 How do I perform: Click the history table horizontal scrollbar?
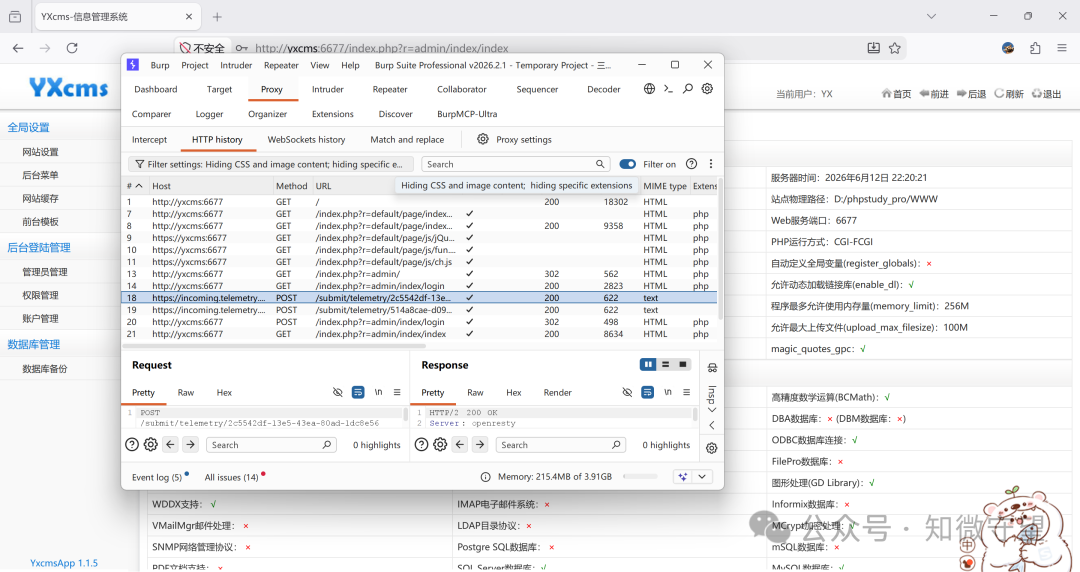(x=274, y=346)
